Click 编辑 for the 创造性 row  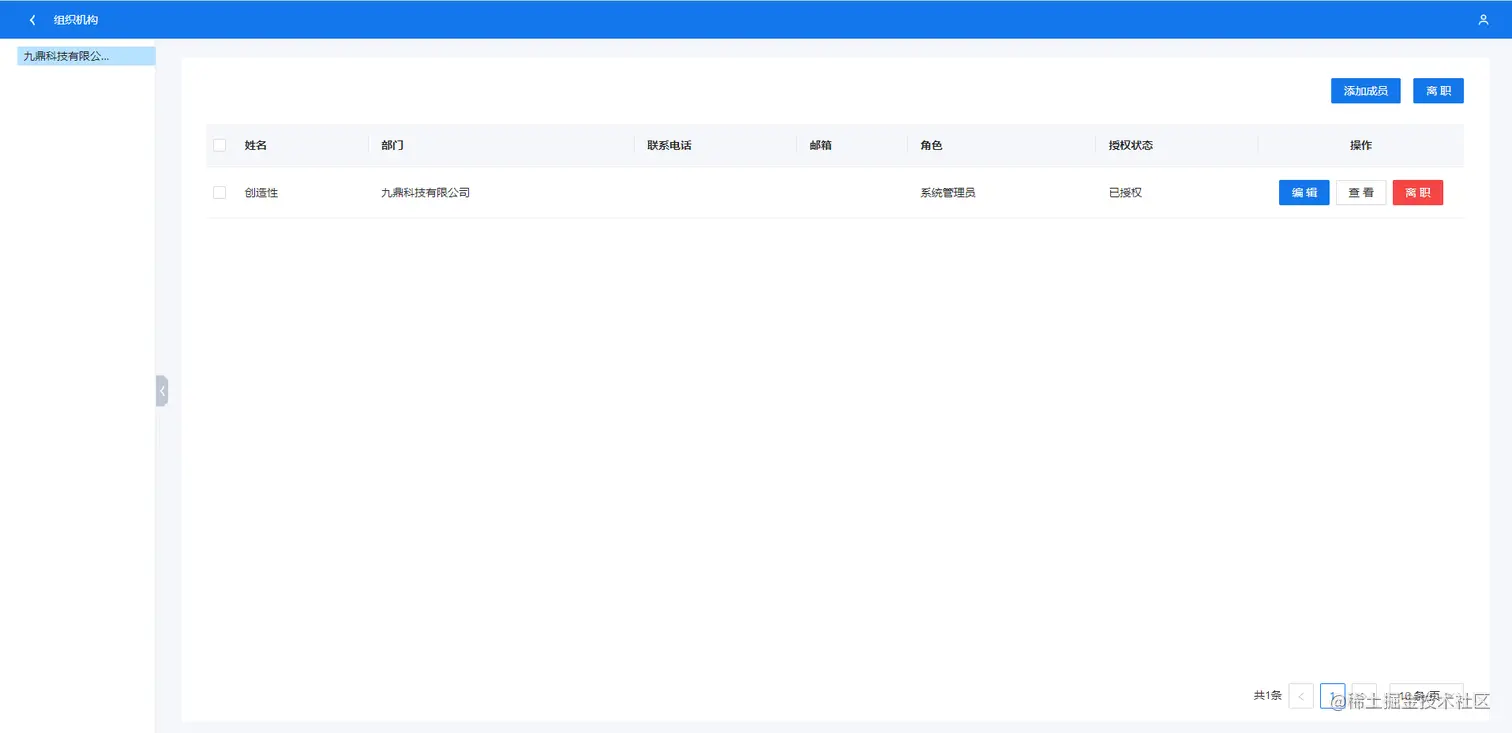[x=1304, y=192]
